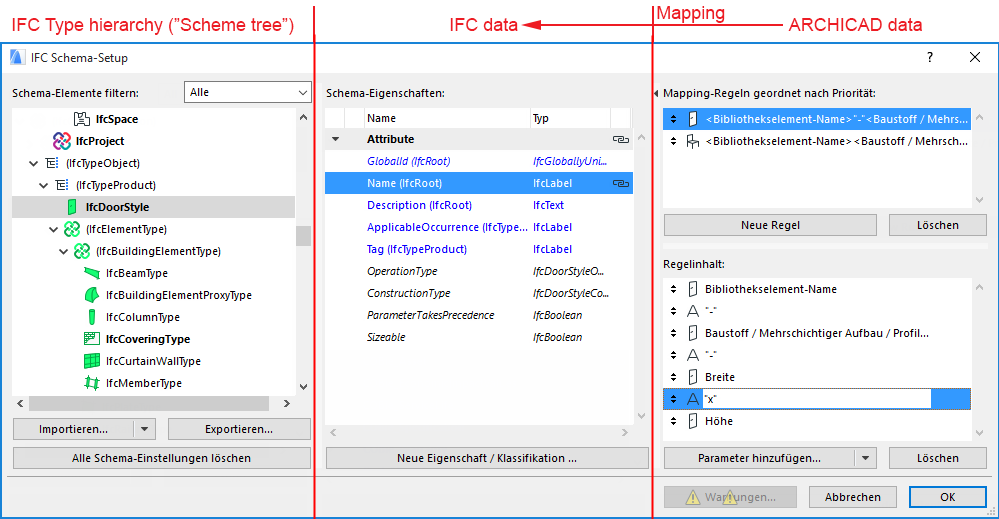Open the Schema-Elemente filtern dropdown
999x519 pixels.
pos(247,92)
